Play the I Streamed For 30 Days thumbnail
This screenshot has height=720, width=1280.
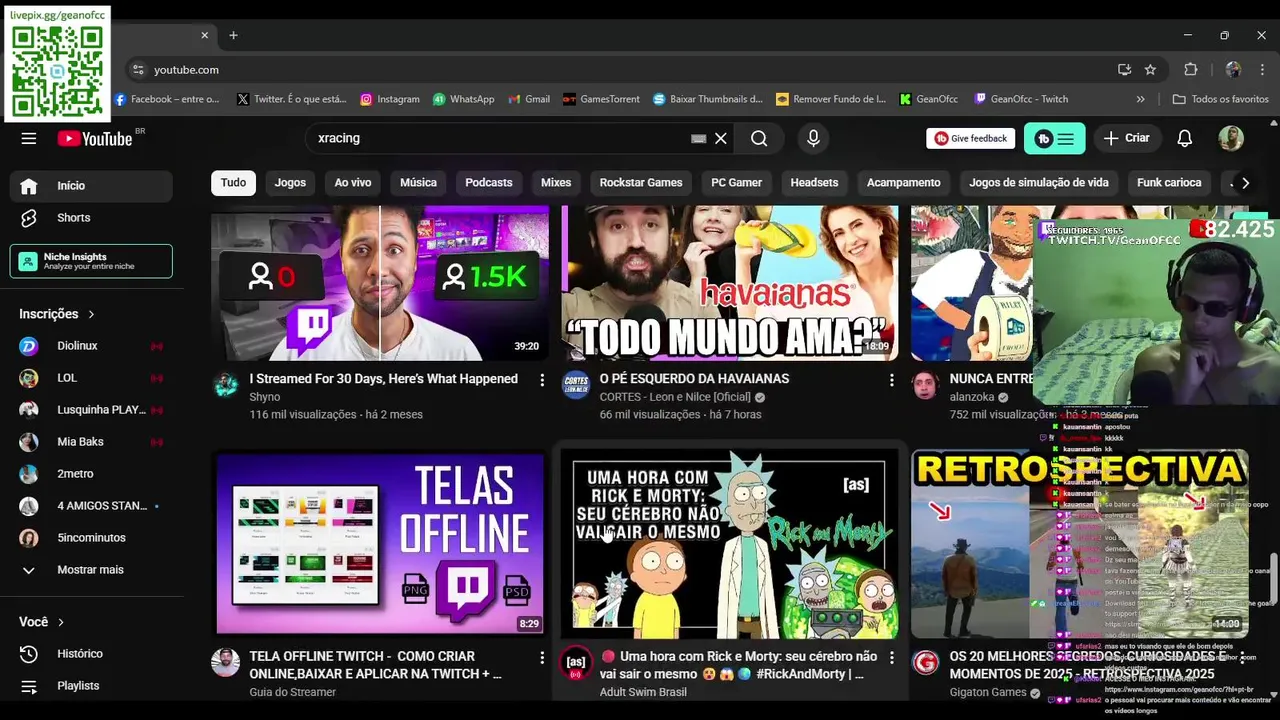380,283
